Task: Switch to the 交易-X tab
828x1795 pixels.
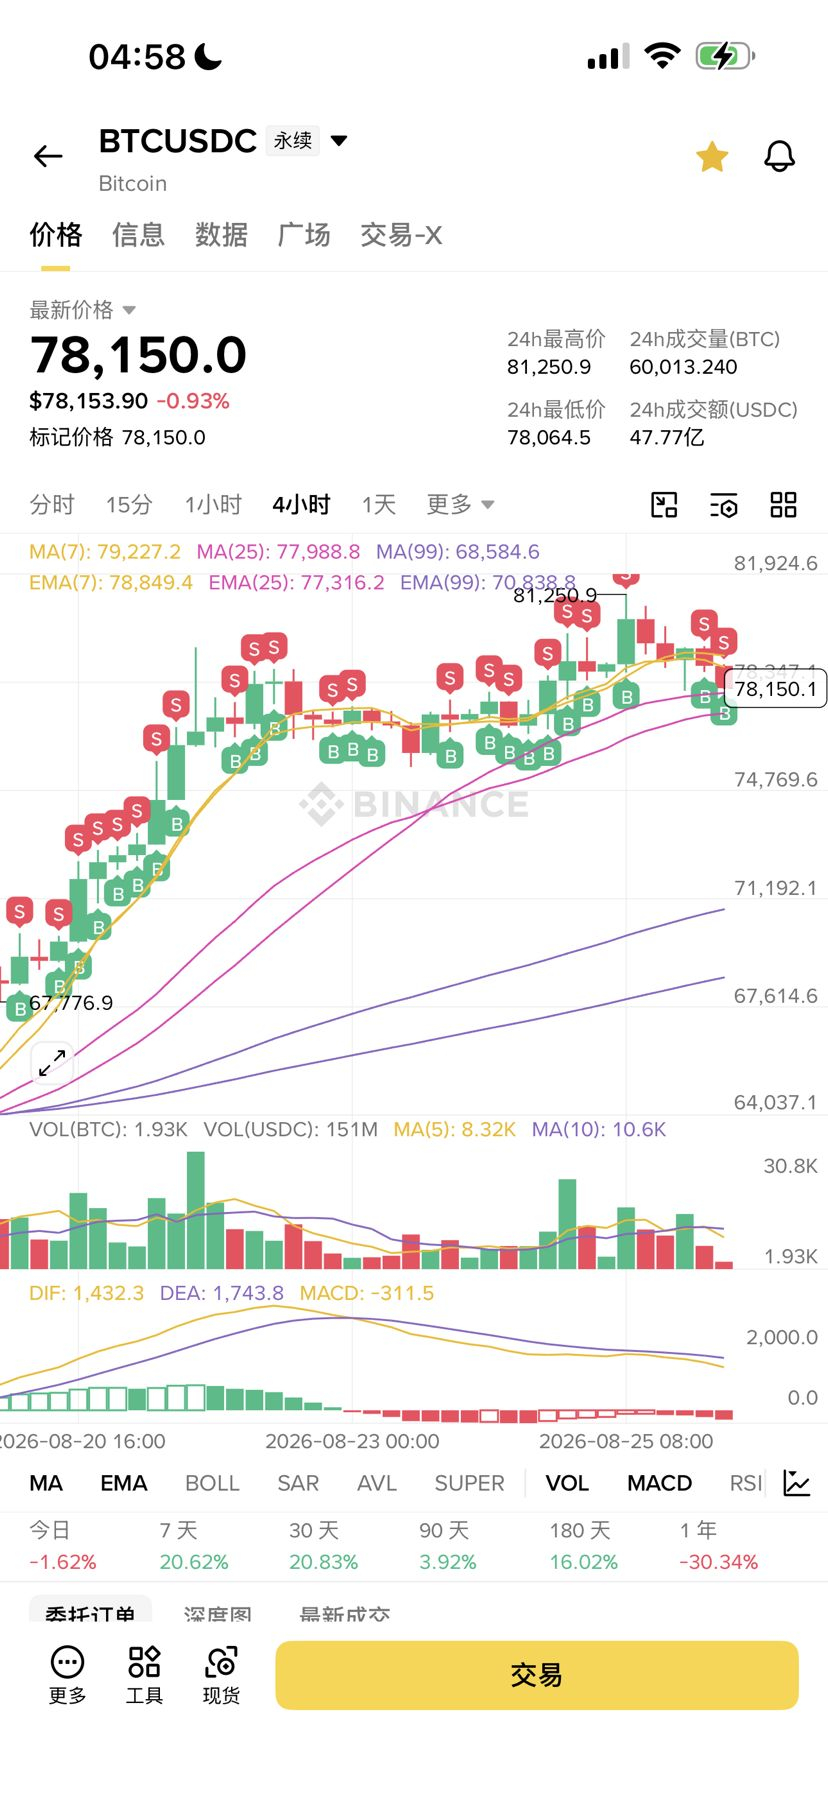Action: pyautogui.click(x=401, y=235)
